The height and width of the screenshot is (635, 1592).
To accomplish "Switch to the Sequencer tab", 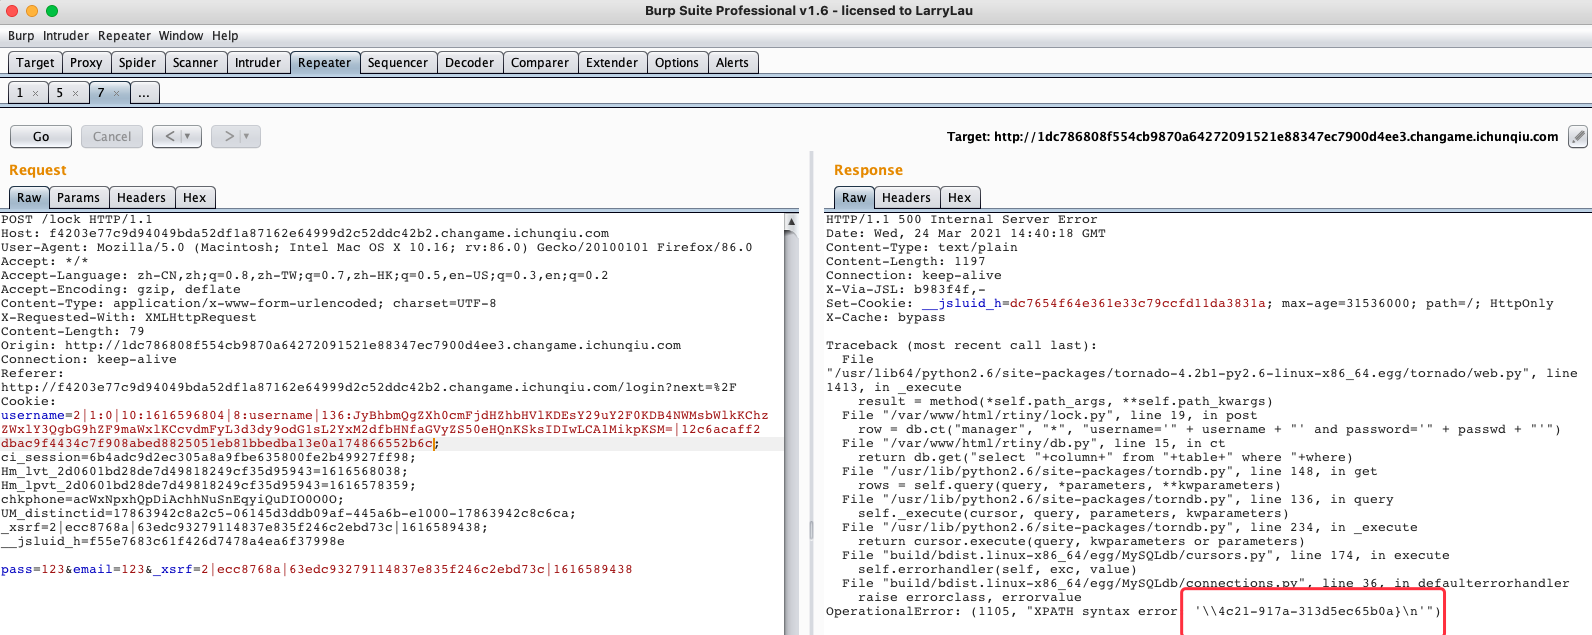I will point(398,62).
